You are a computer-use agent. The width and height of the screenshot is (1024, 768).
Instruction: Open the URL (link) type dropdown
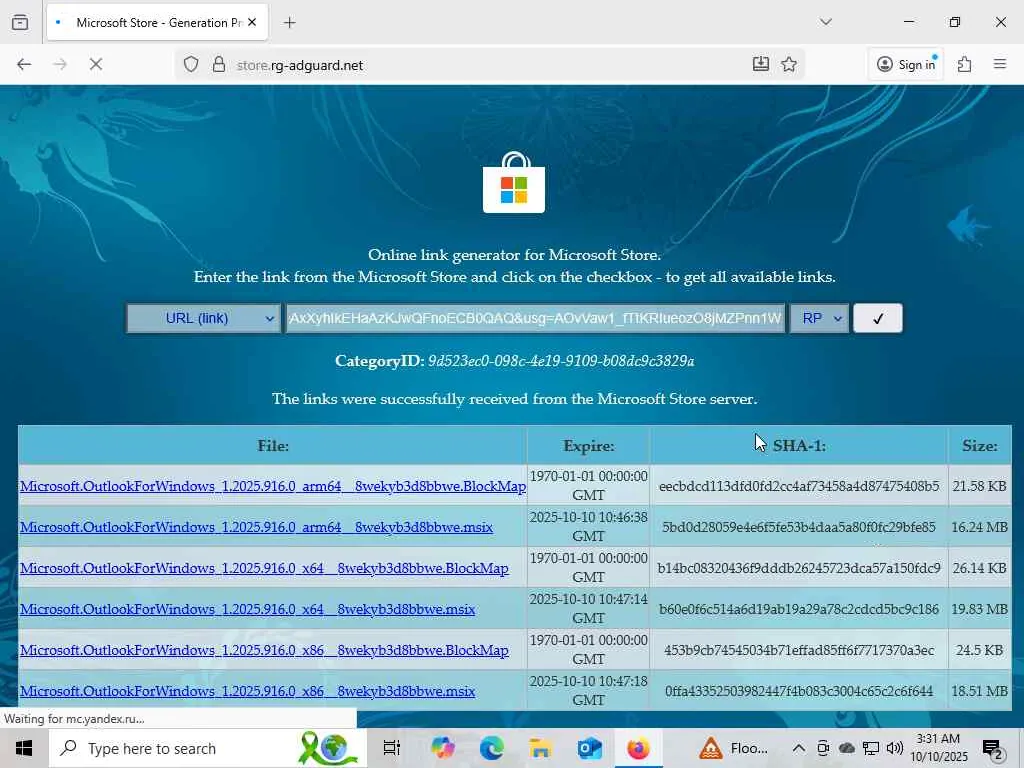tap(203, 318)
